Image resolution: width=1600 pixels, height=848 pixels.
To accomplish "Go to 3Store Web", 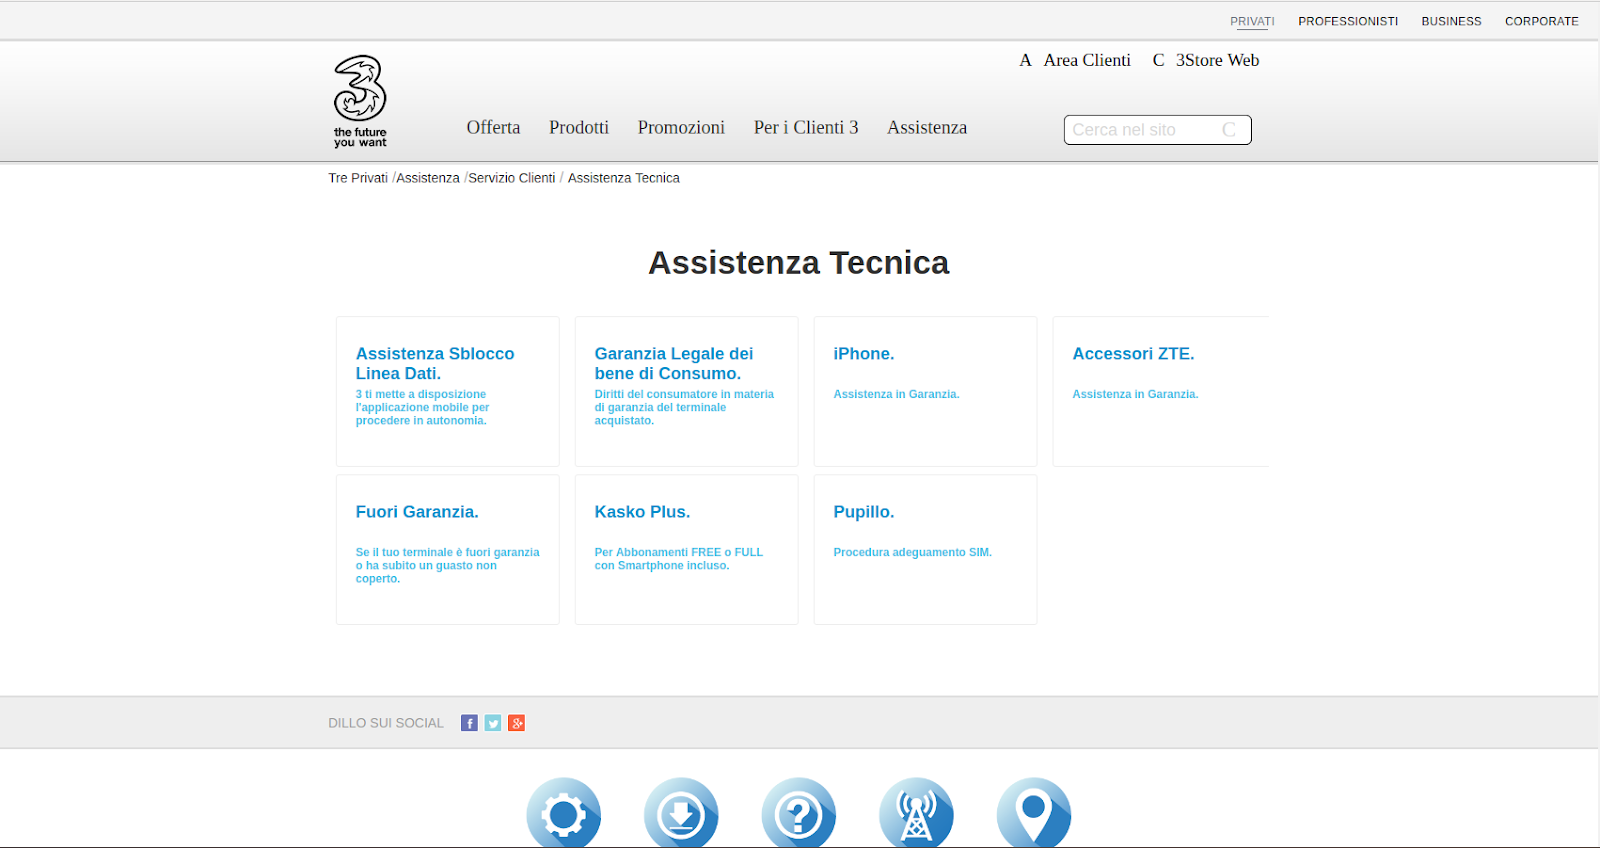I will pos(1216,60).
